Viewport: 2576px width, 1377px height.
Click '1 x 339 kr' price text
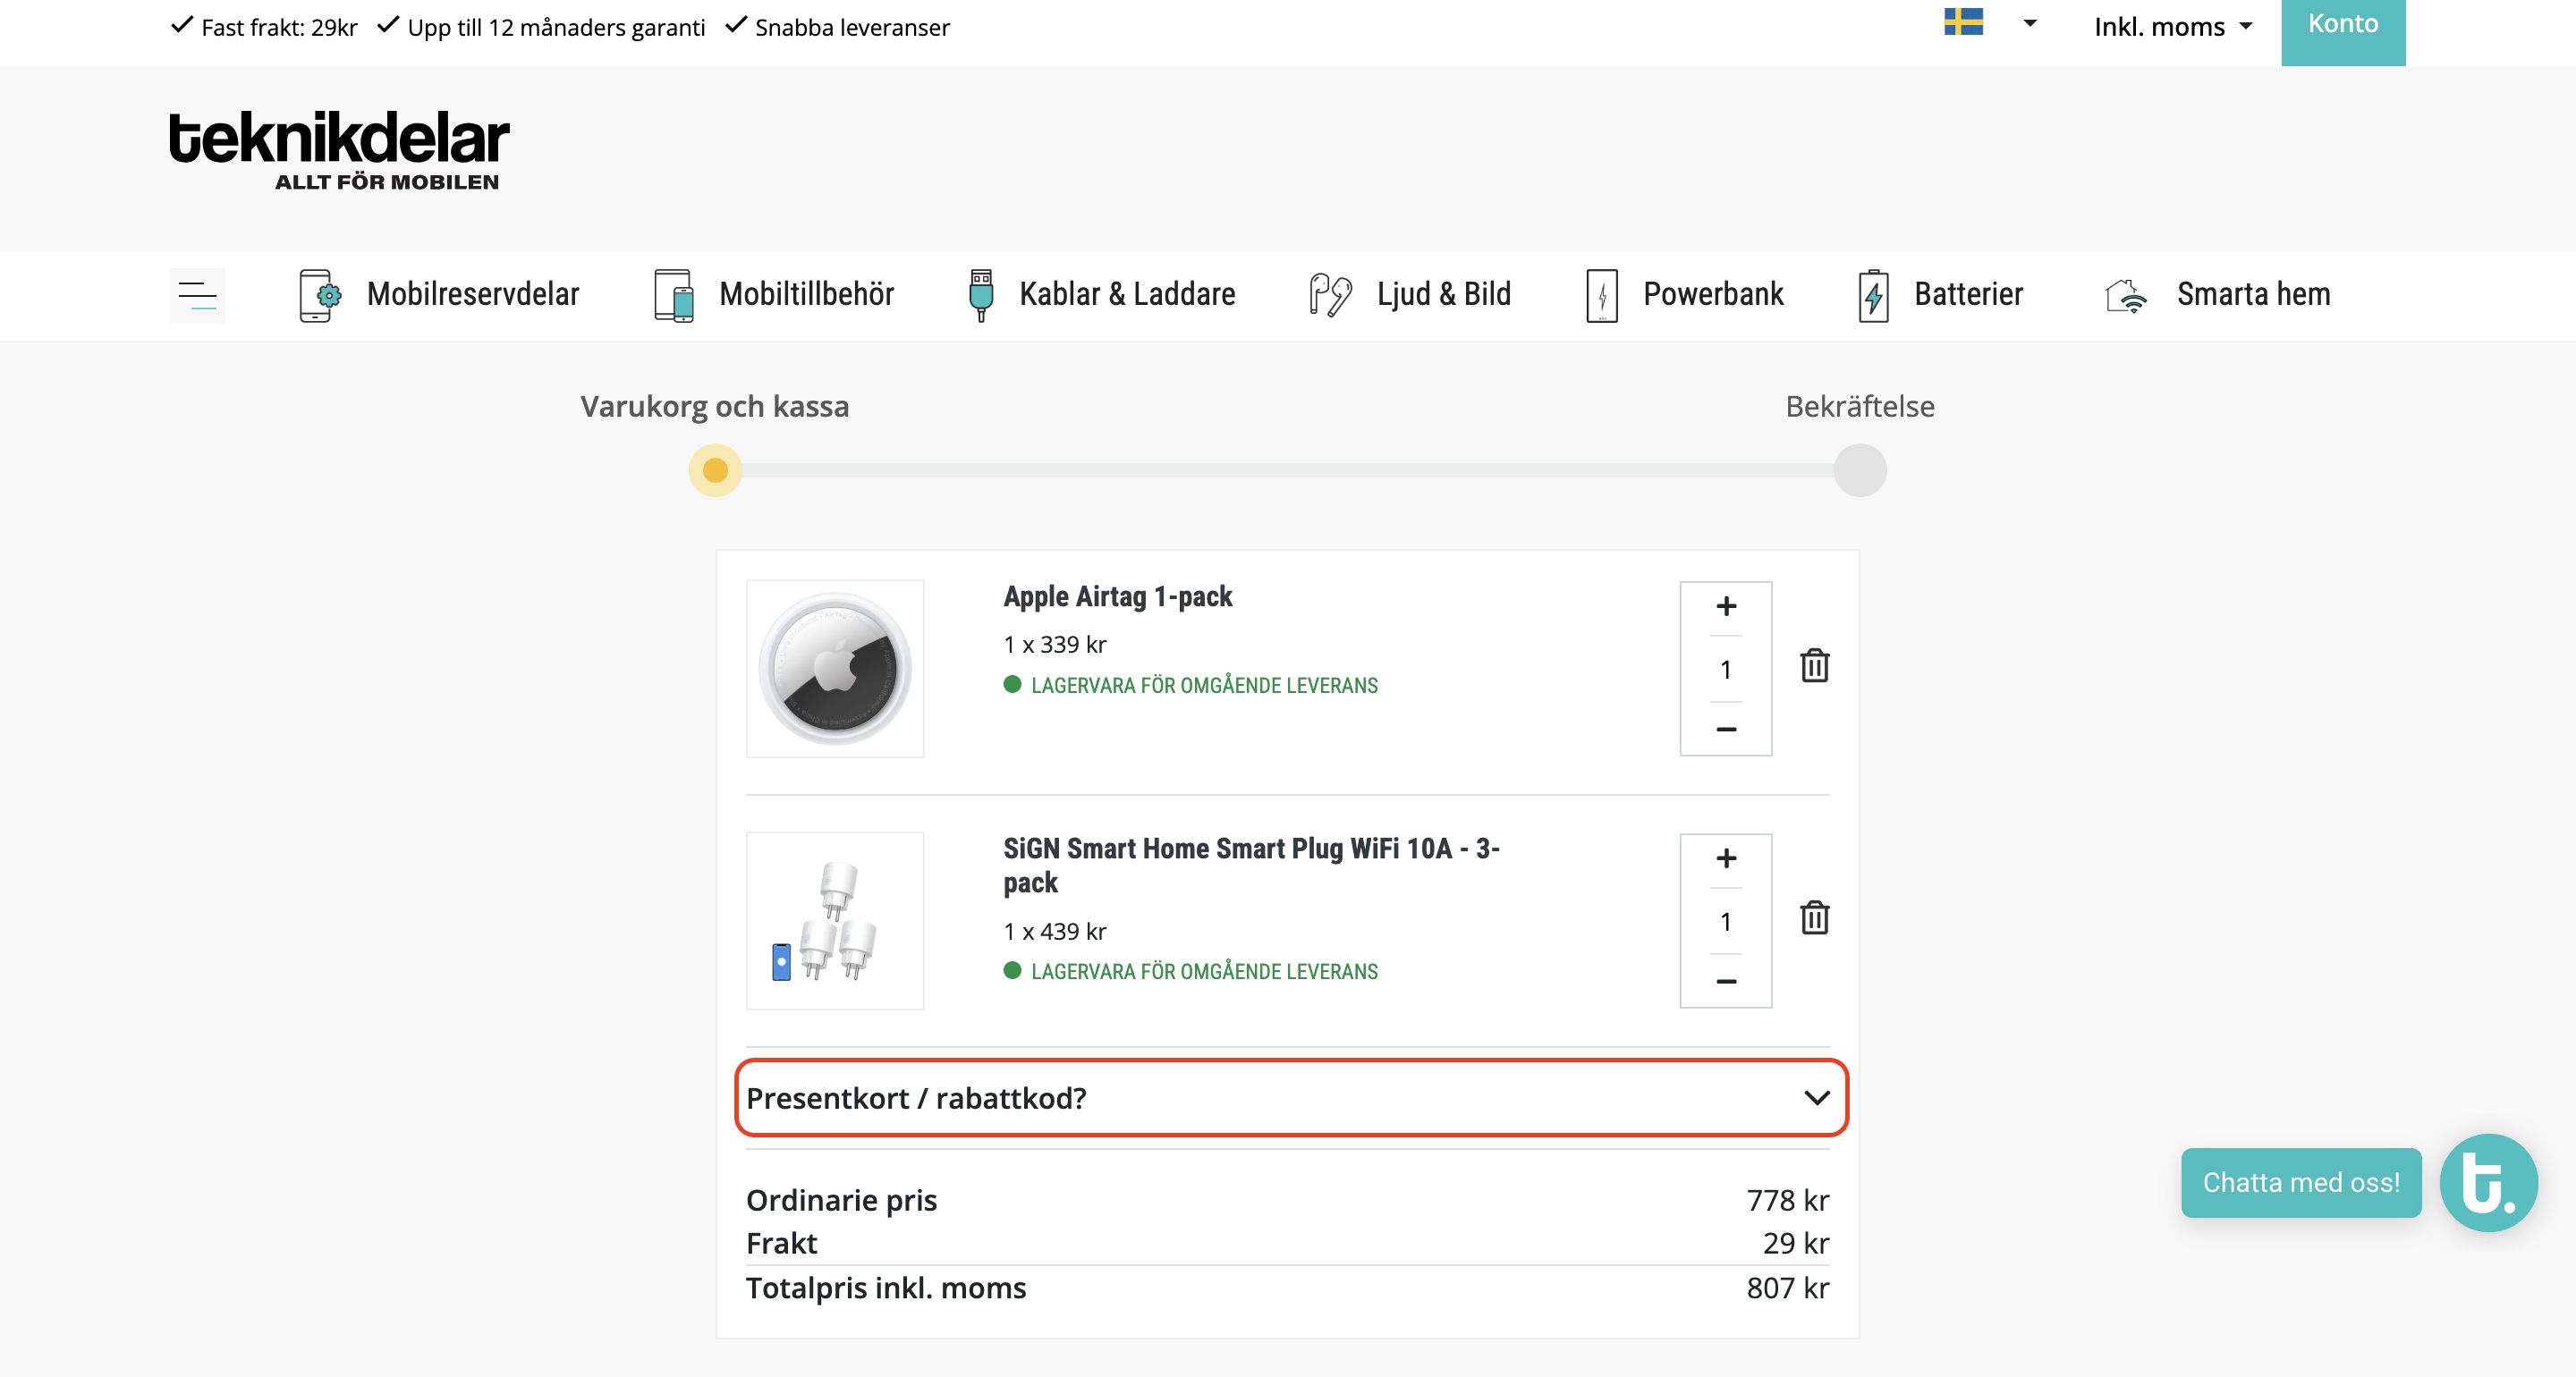[1055, 645]
